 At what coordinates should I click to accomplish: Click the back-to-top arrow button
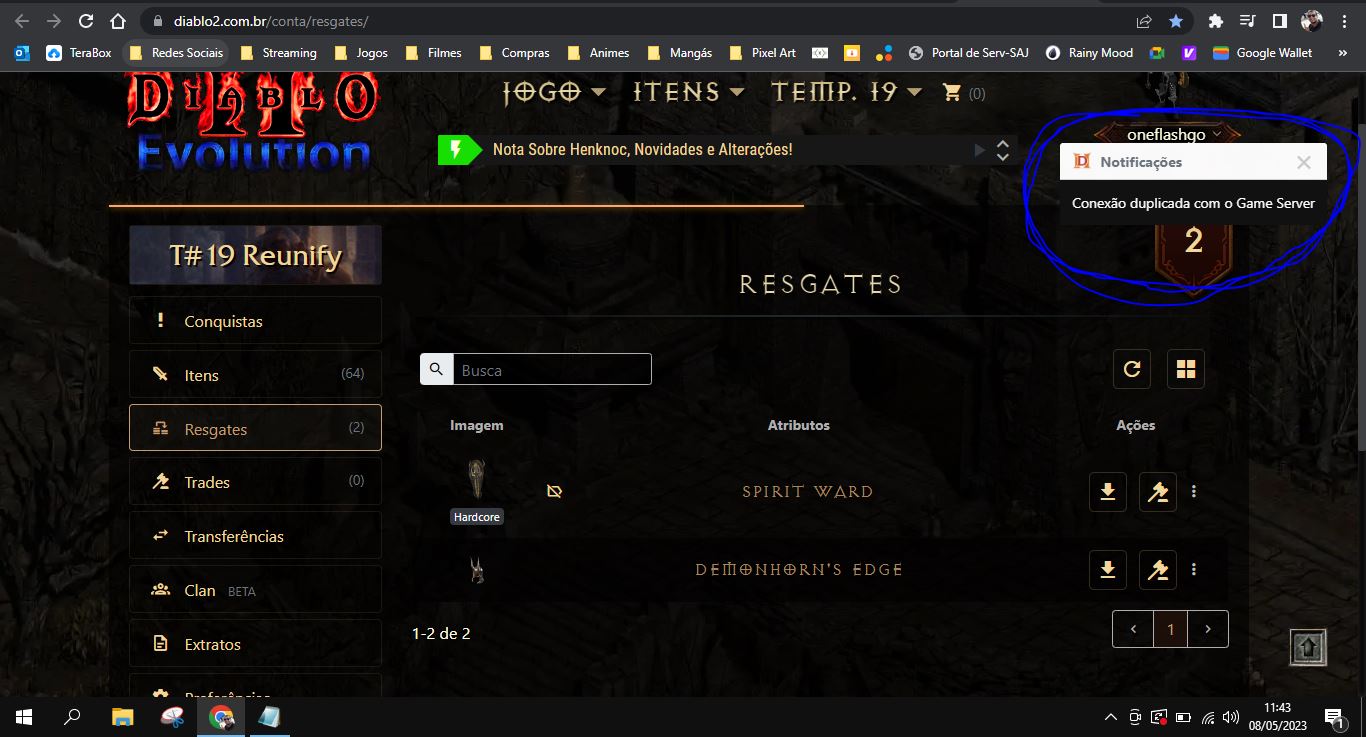coord(1308,647)
